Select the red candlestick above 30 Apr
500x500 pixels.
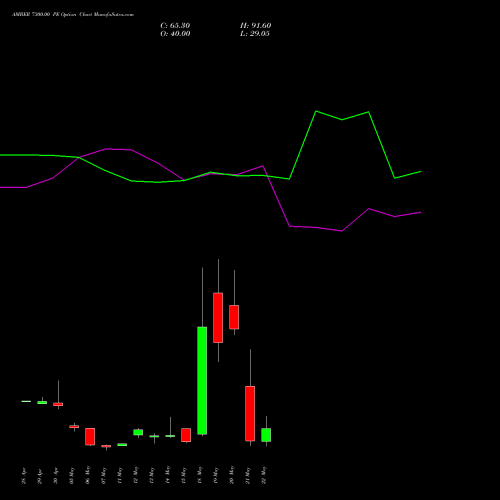point(58,404)
